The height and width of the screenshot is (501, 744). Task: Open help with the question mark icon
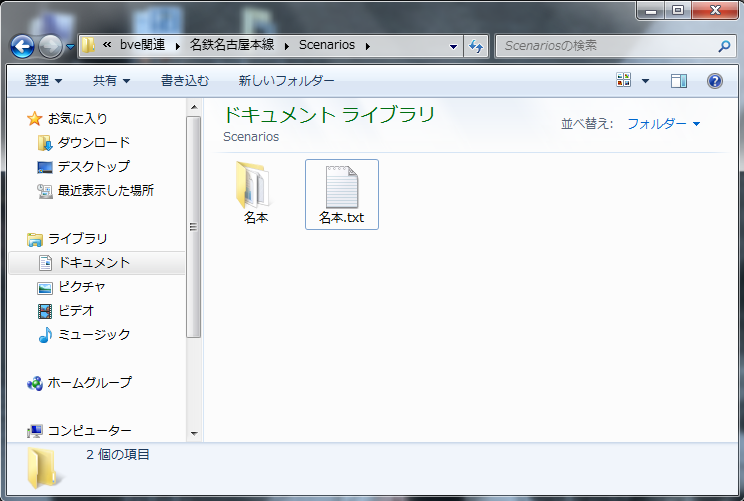pos(715,81)
